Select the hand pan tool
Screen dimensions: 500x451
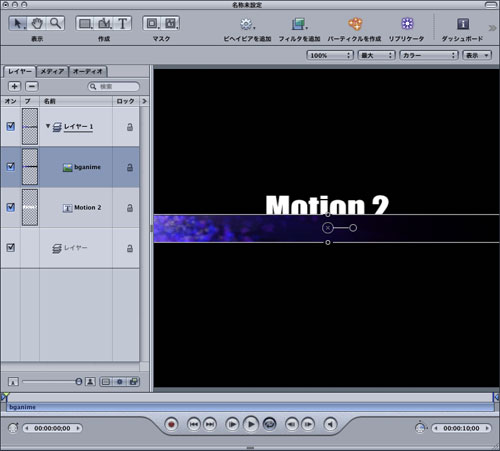pos(37,23)
